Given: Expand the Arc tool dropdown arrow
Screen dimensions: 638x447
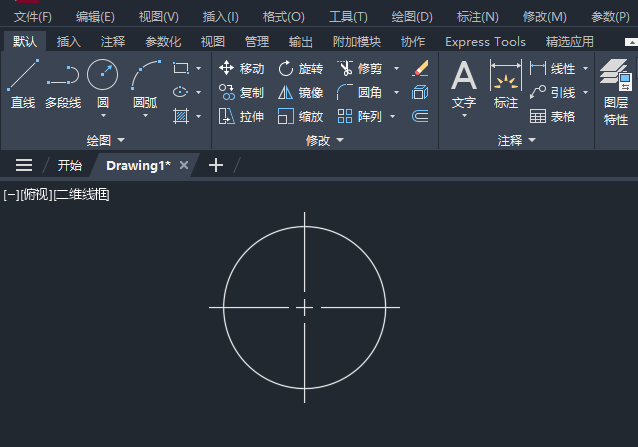Looking at the screenshot, I should [146, 116].
